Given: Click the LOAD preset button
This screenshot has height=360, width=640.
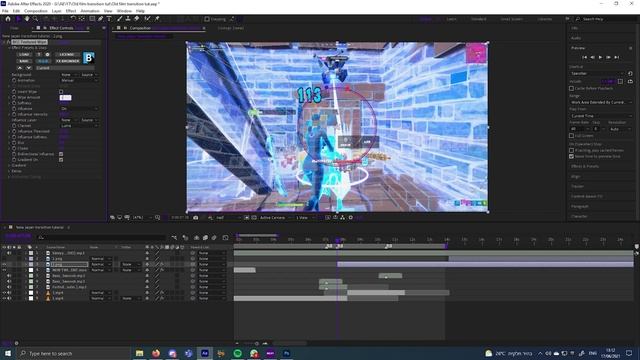Looking at the screenshot, I should tap(24, 54).
